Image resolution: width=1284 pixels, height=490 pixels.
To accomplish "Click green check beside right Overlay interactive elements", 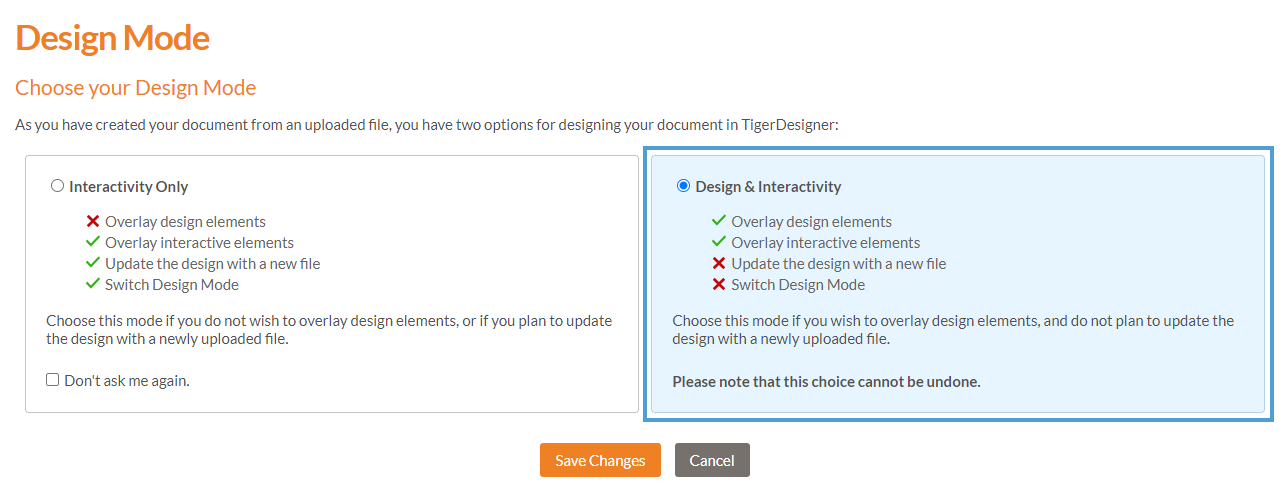I will click(x=719, y=243).
